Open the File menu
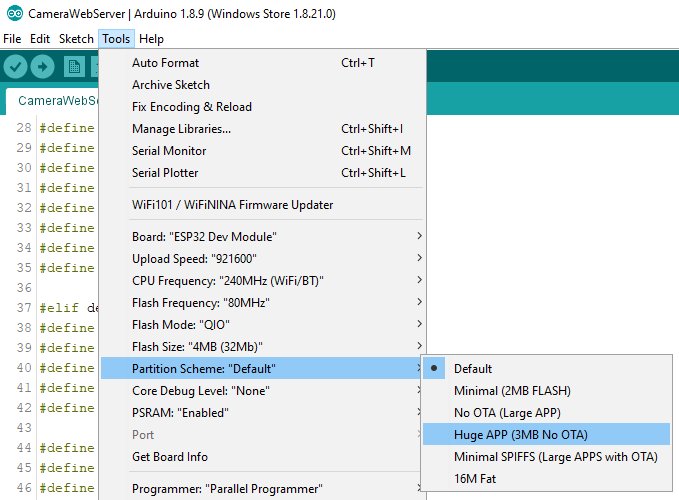 12,39
